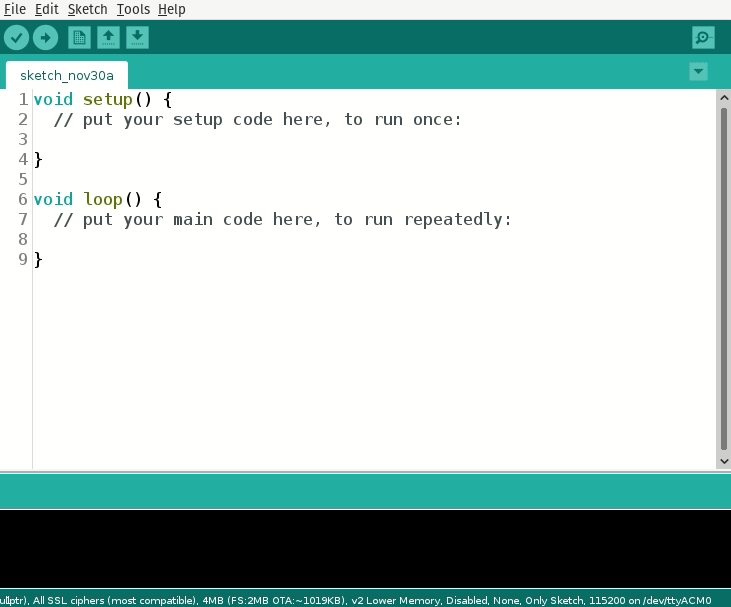This screenshot has width=731, height=607.
Task: Place cursor on empty line 3 in setup
Action: click(x=200, y=139)
